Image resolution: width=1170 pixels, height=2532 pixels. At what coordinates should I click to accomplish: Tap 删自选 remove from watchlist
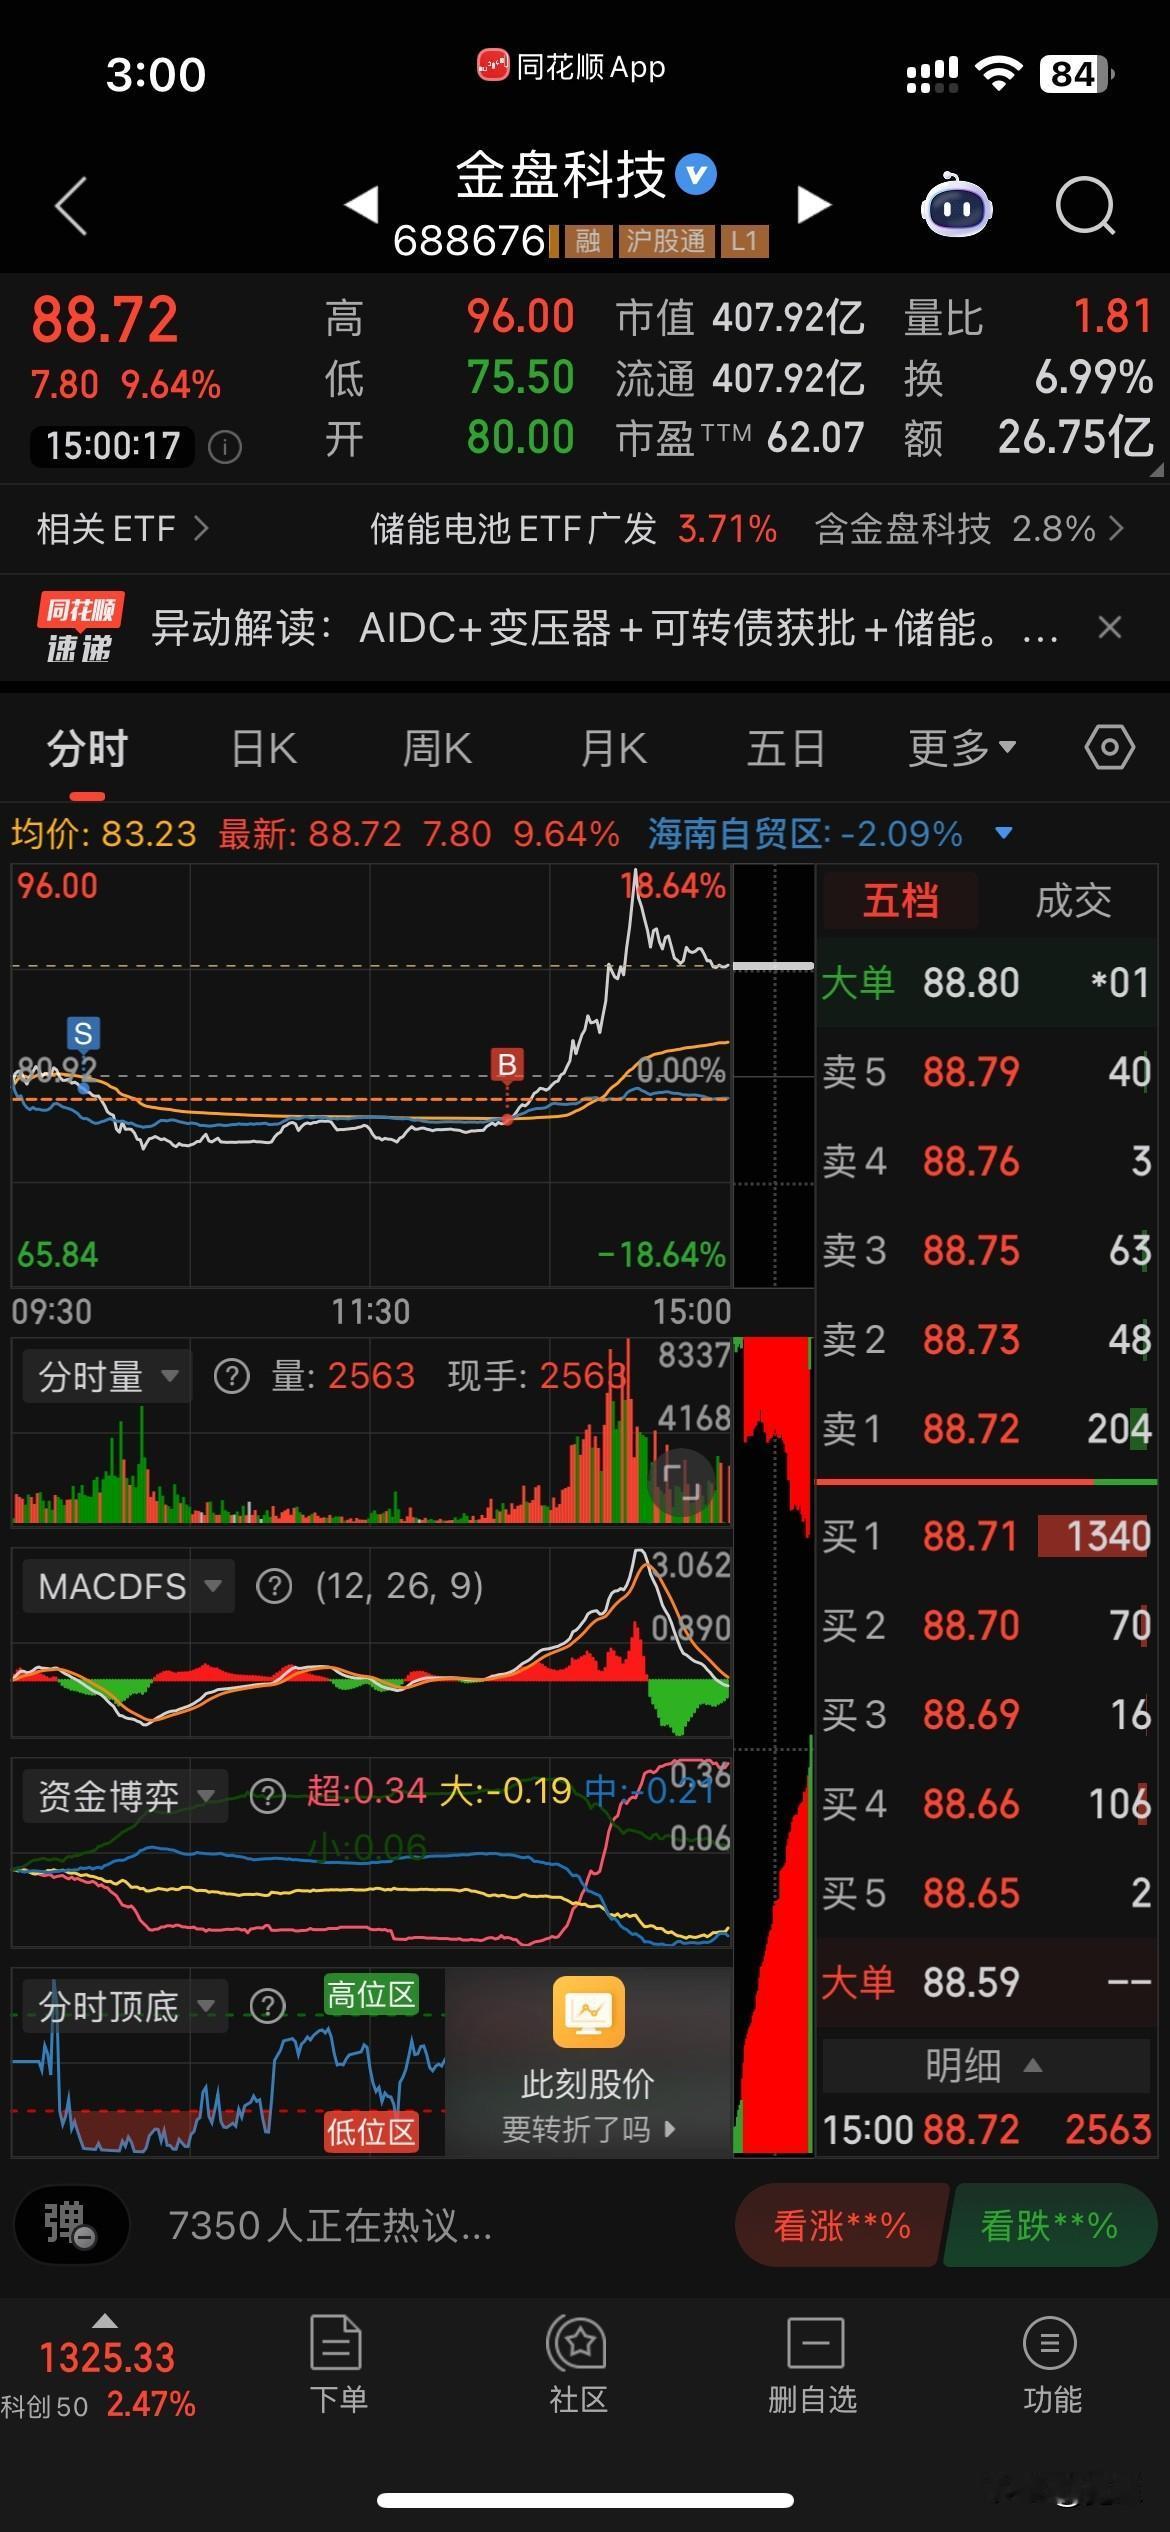pos(813,2364)
